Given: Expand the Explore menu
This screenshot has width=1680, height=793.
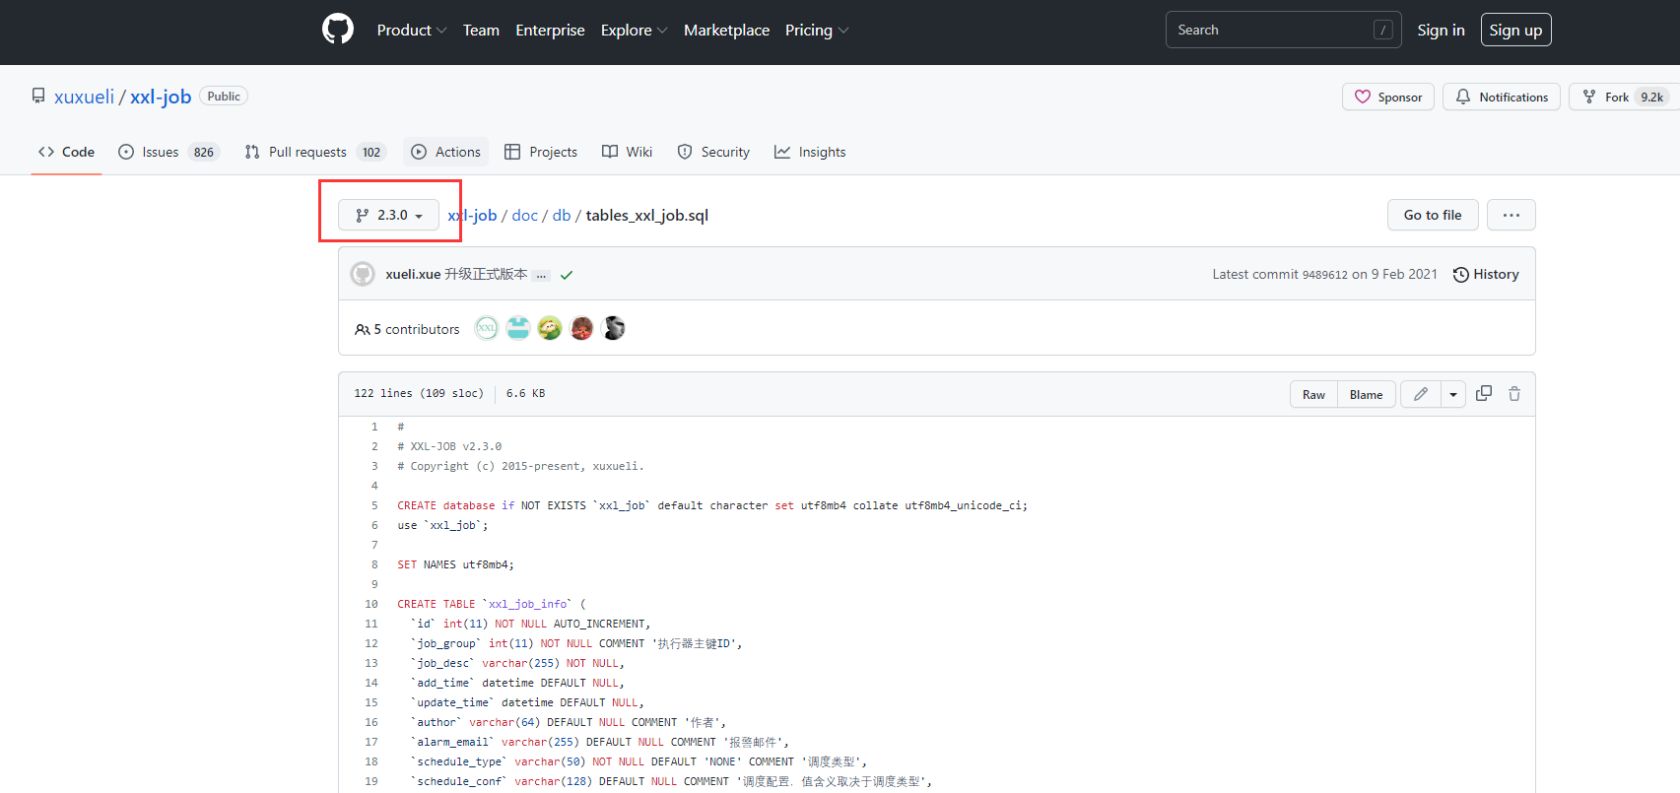Looking at the screenshot, I should click(x=633, y=30).
